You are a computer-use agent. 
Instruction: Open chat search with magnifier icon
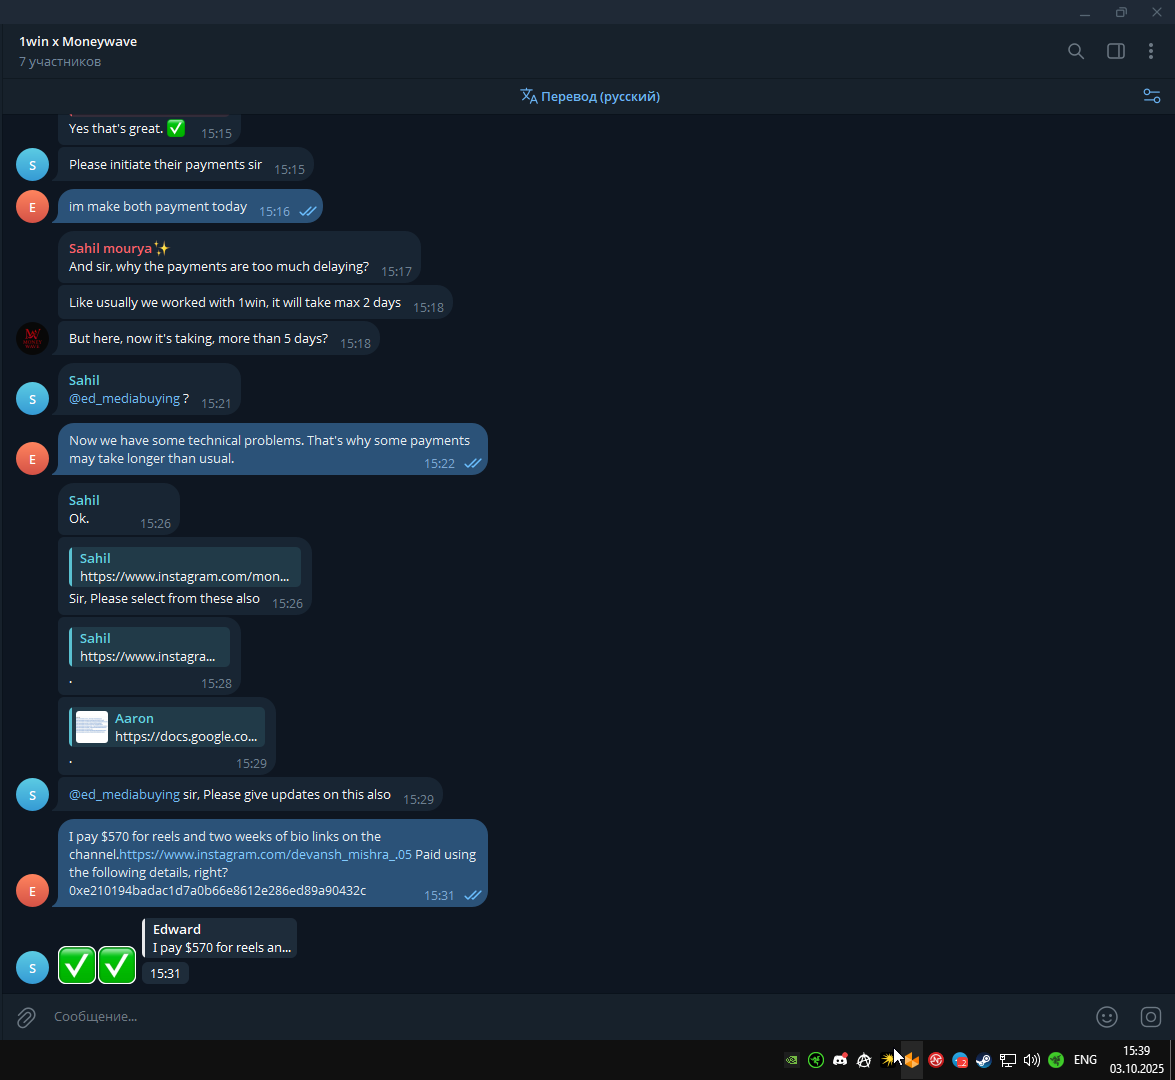point(1075,51)
